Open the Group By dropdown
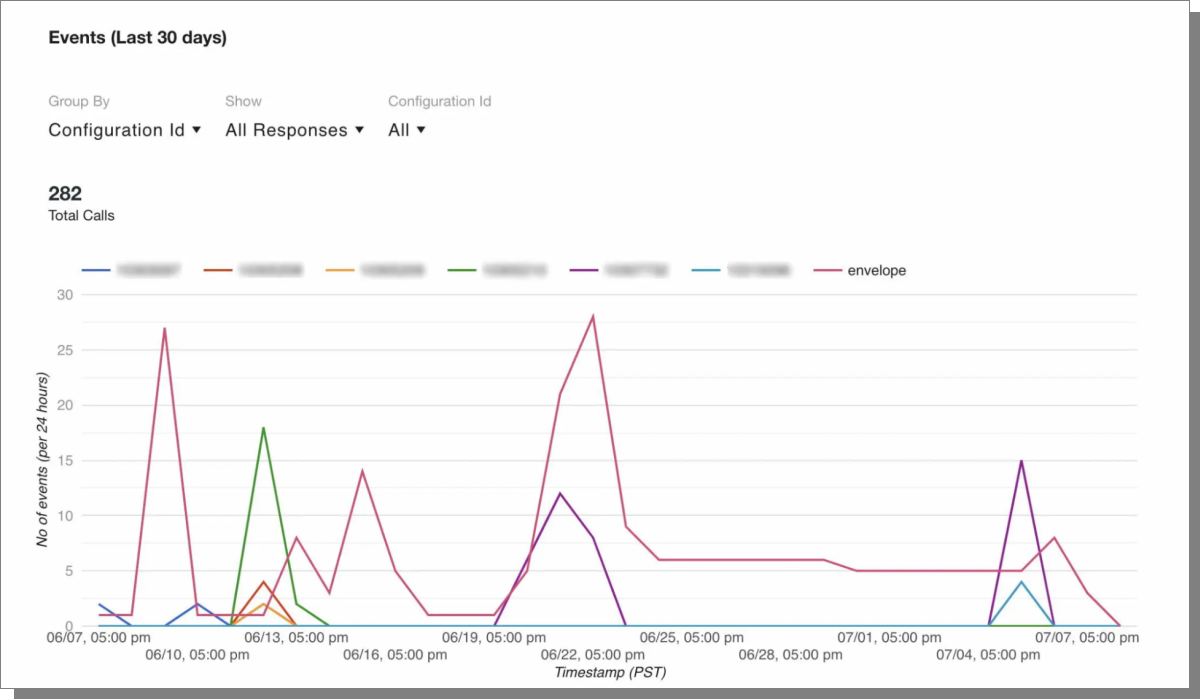This screenshot has height=699, width=1200. 125,130
